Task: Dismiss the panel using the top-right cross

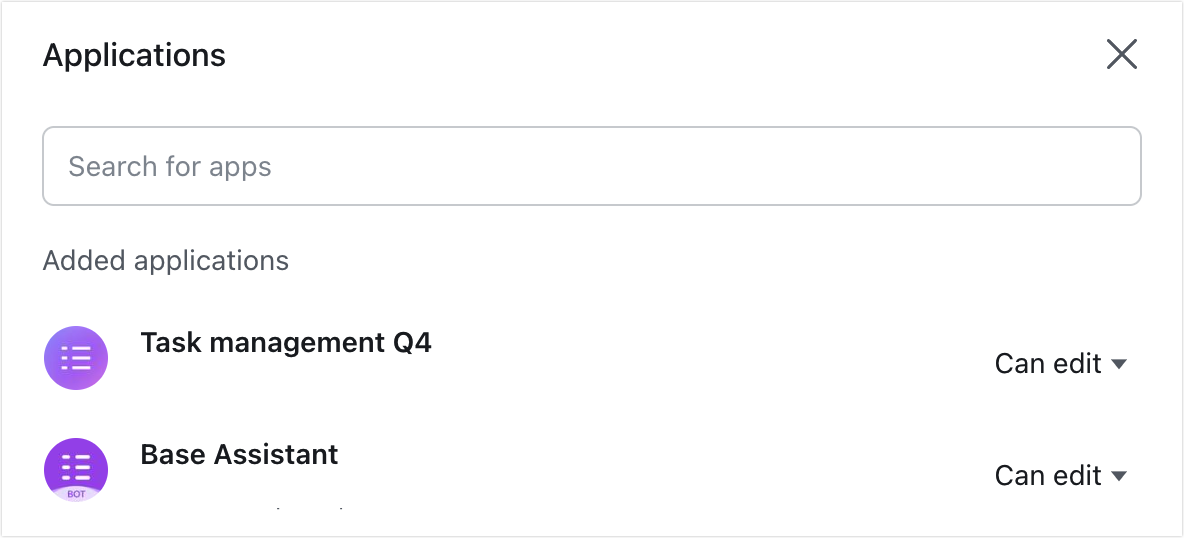Action: point(1121,54)
